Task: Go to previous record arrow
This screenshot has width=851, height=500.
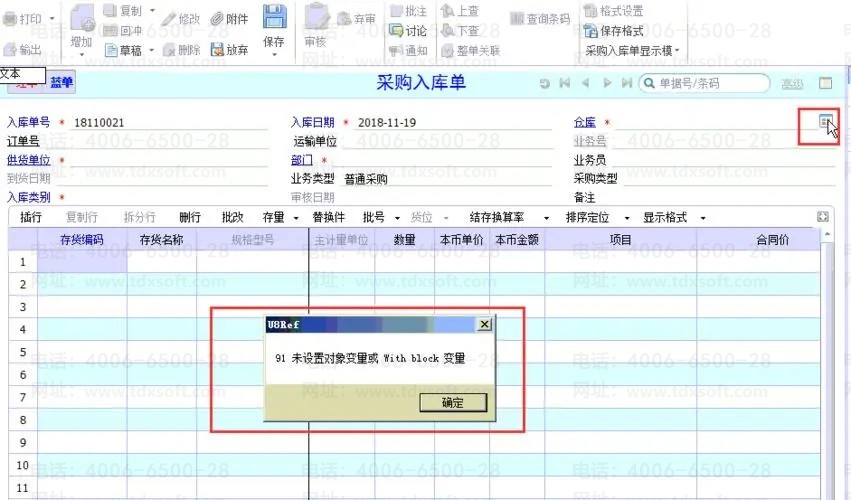Action: click(586, 83)
